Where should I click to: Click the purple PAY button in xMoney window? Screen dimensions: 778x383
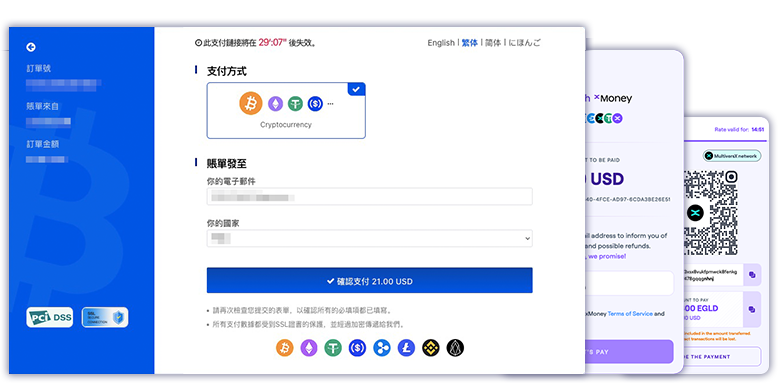coord(630,352)
